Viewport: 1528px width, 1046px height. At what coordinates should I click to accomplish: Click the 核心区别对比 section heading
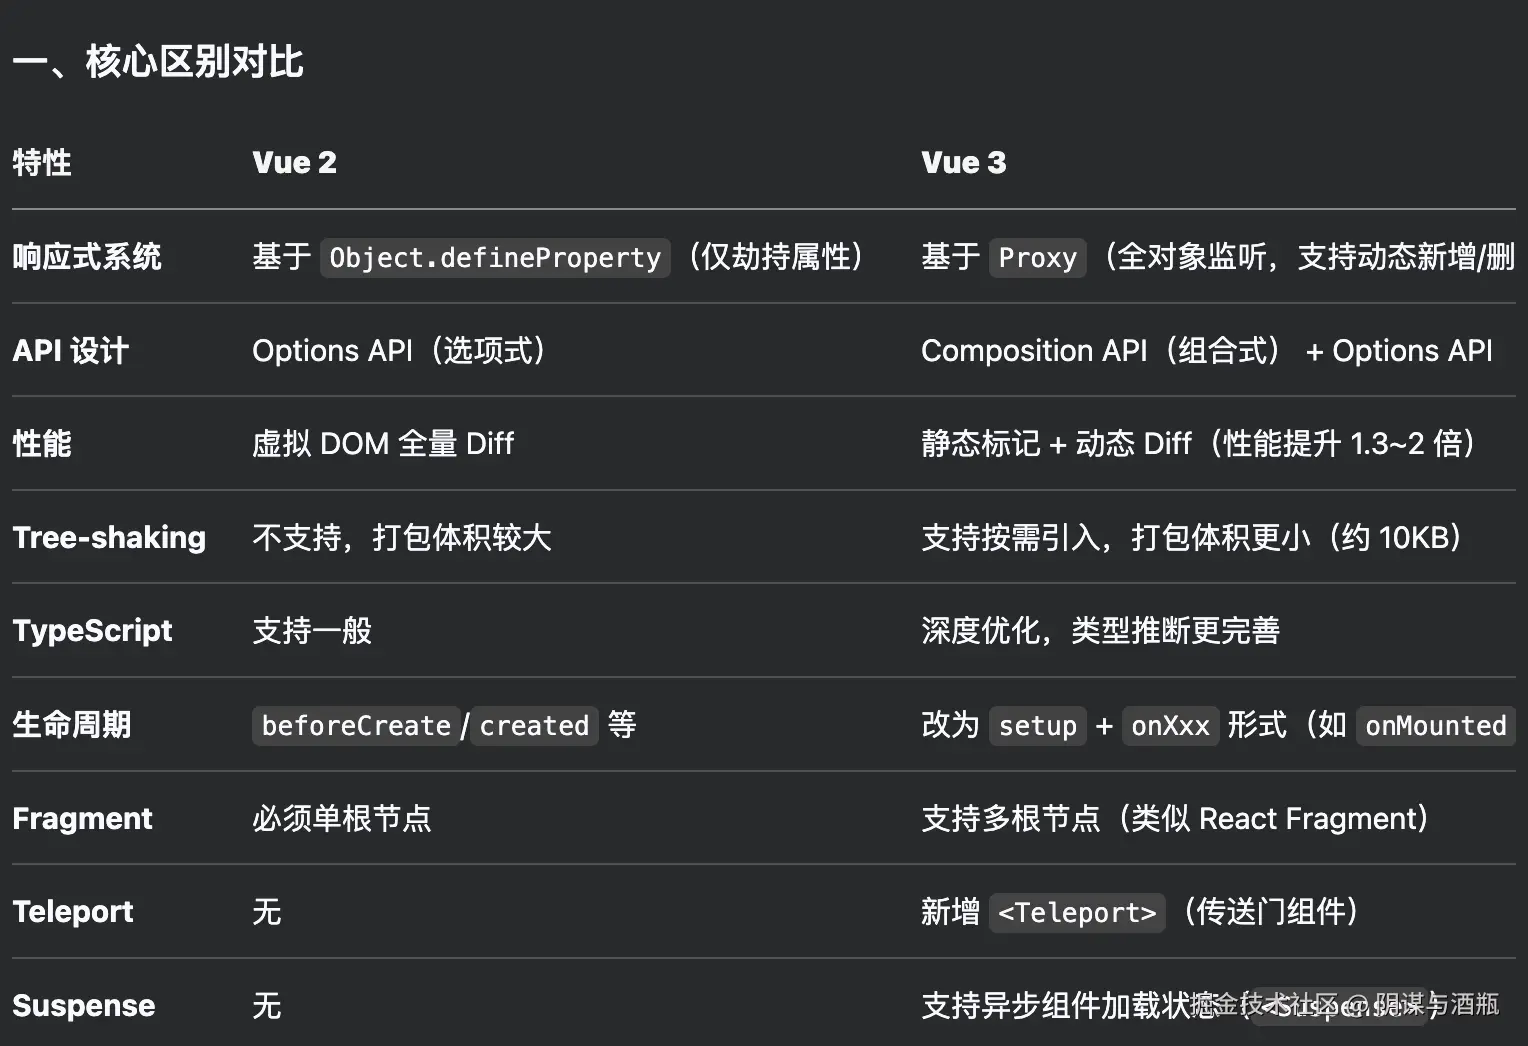tap(158, 62)
